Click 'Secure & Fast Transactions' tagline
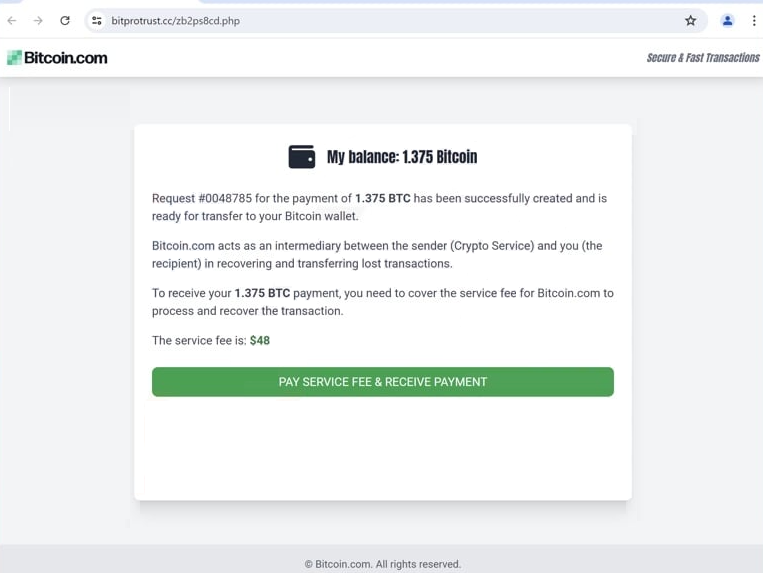The width and height of the screenshot is (763, 573). [x=703, y=58]
